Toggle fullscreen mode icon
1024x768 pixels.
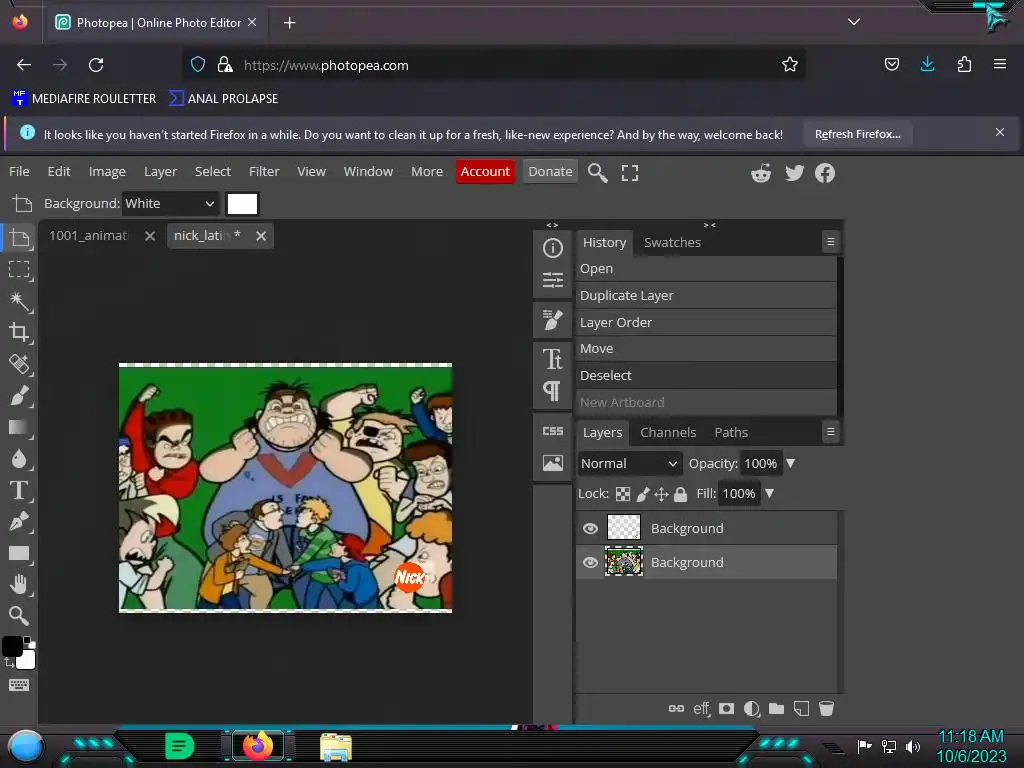(x=630, y=172)
